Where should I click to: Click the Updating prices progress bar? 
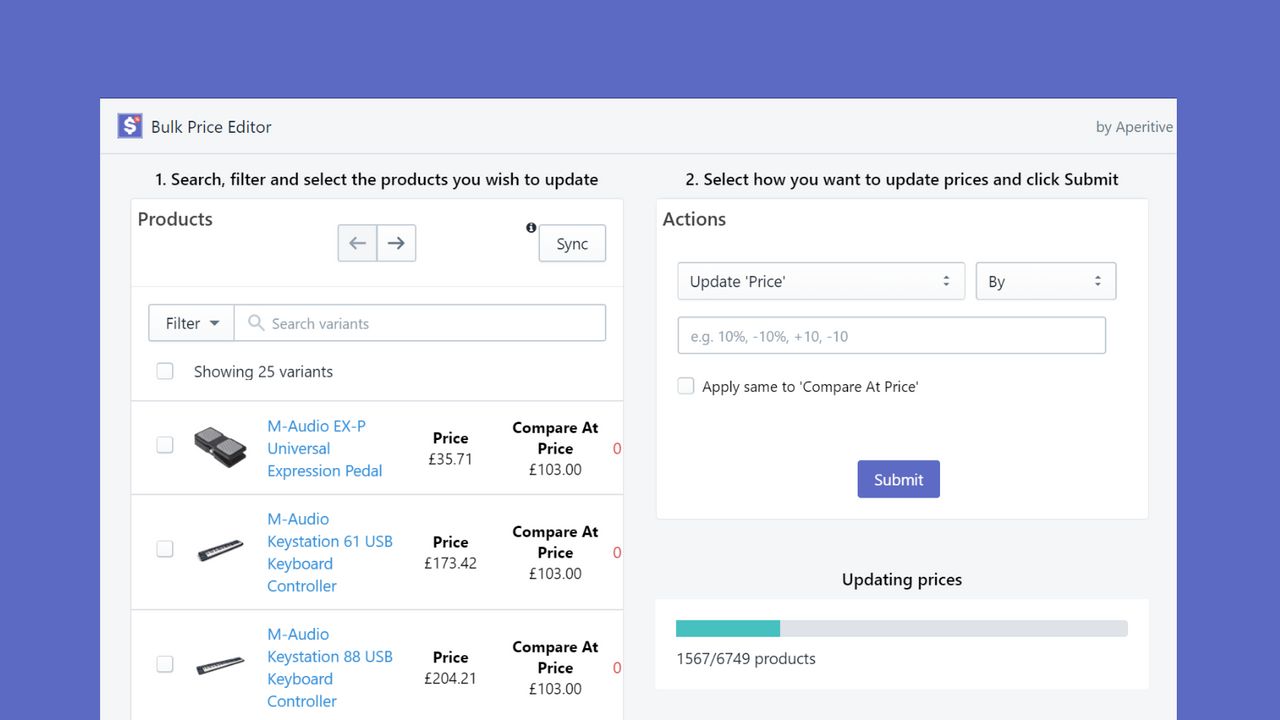(902, 628)
